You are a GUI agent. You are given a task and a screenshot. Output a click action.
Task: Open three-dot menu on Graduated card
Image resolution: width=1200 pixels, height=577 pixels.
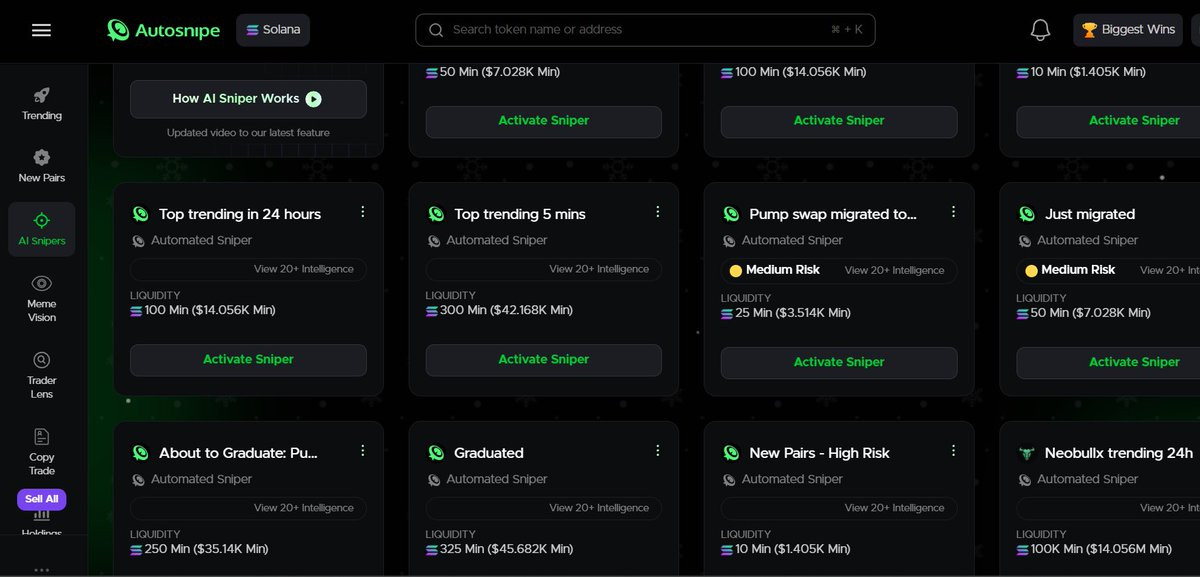coord(658,451)
